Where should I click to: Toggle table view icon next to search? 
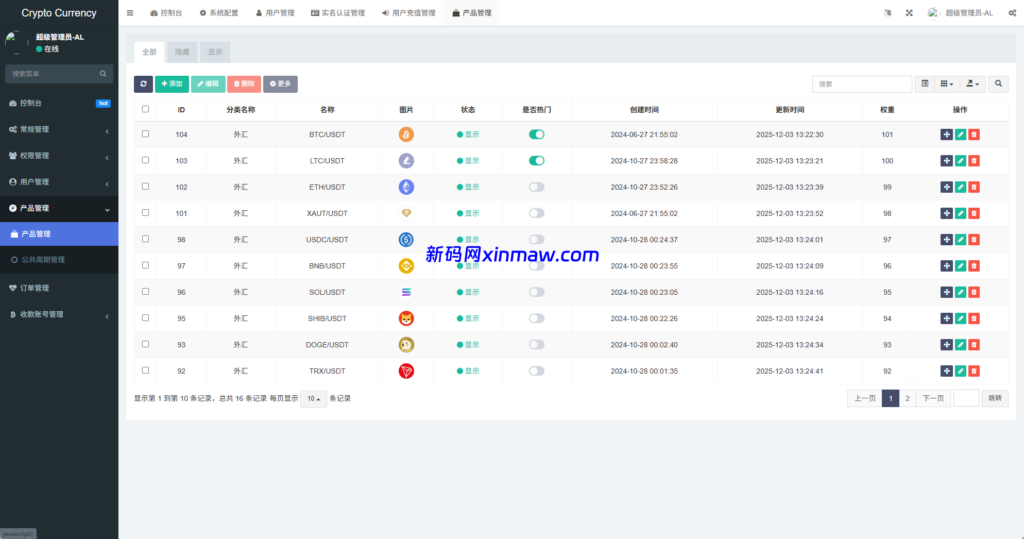click(925, 84)
